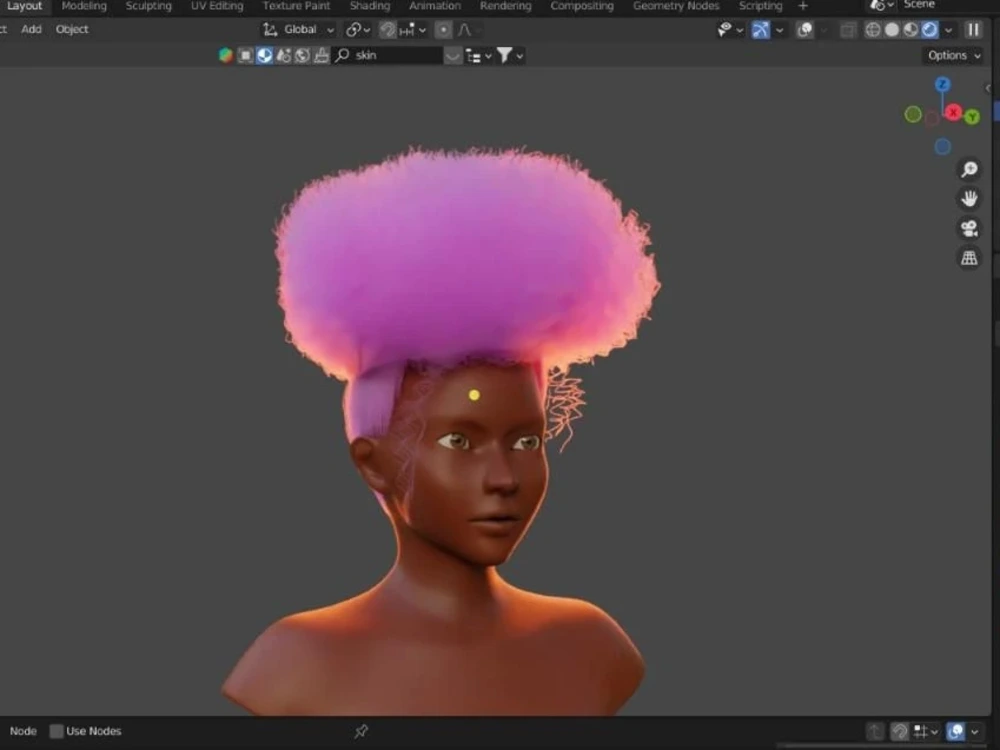
Task: Open the Object menu in viewport header
Action: tap(72, 29)
